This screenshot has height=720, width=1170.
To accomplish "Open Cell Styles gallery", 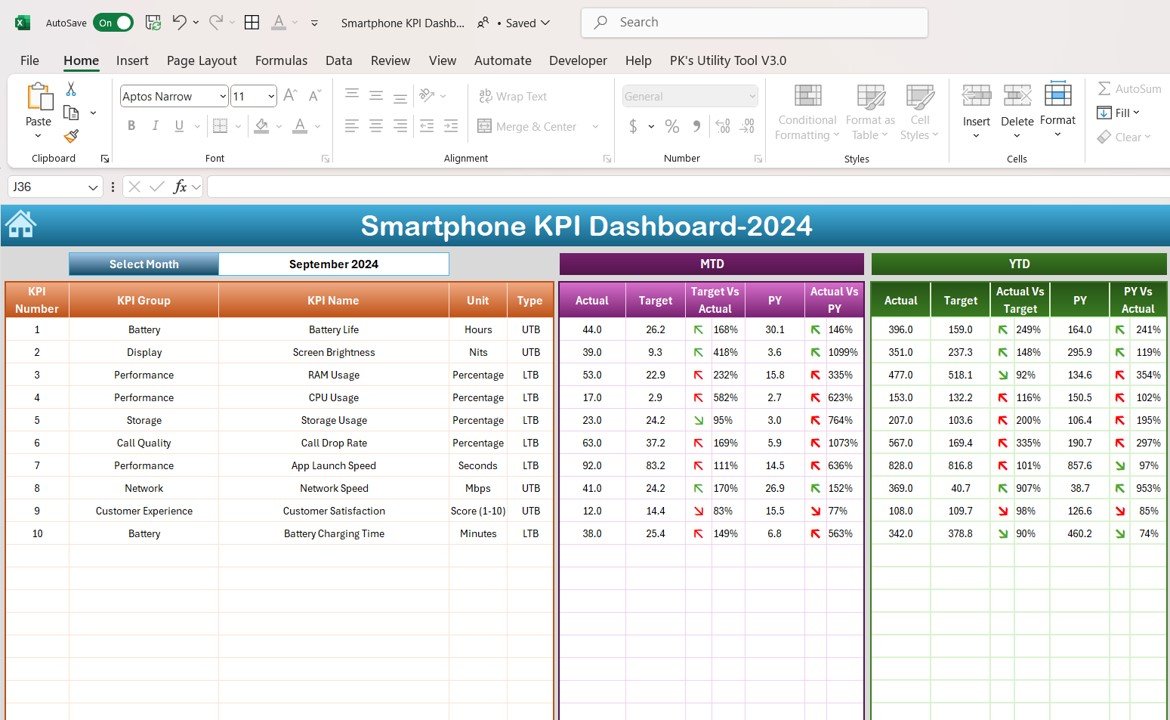I will point(919,112).
